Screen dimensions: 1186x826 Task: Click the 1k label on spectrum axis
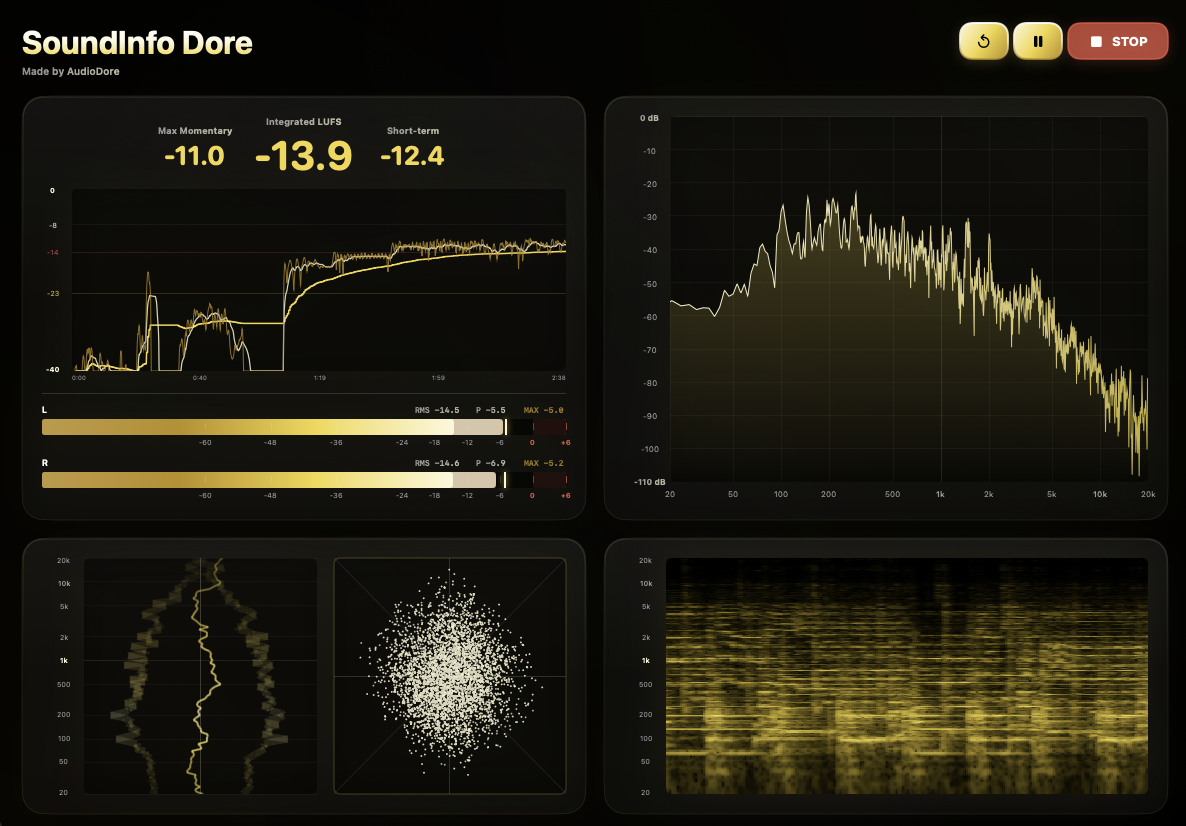pos(940,494)
